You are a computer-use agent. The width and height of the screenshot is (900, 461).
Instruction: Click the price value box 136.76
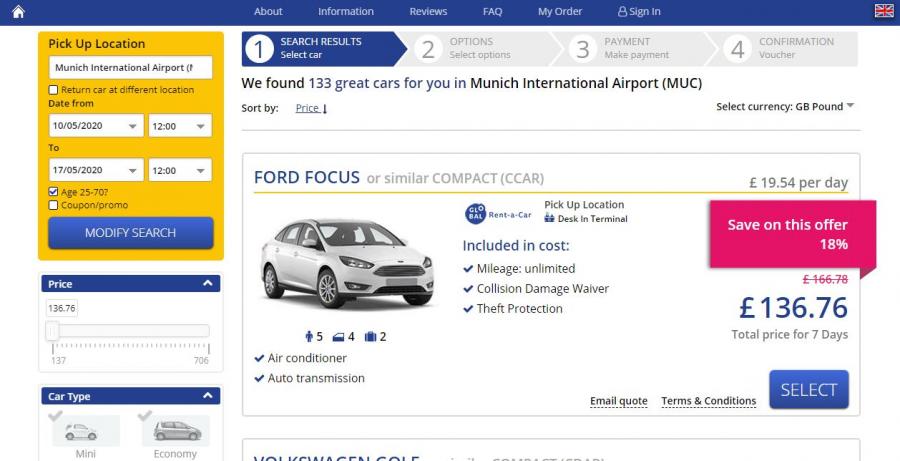62,308
